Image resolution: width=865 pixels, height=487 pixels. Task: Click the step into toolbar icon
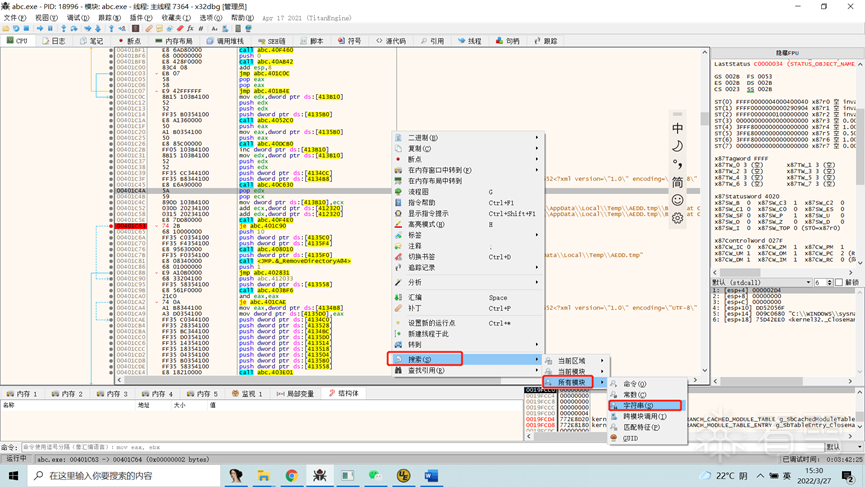pos(63,28)
